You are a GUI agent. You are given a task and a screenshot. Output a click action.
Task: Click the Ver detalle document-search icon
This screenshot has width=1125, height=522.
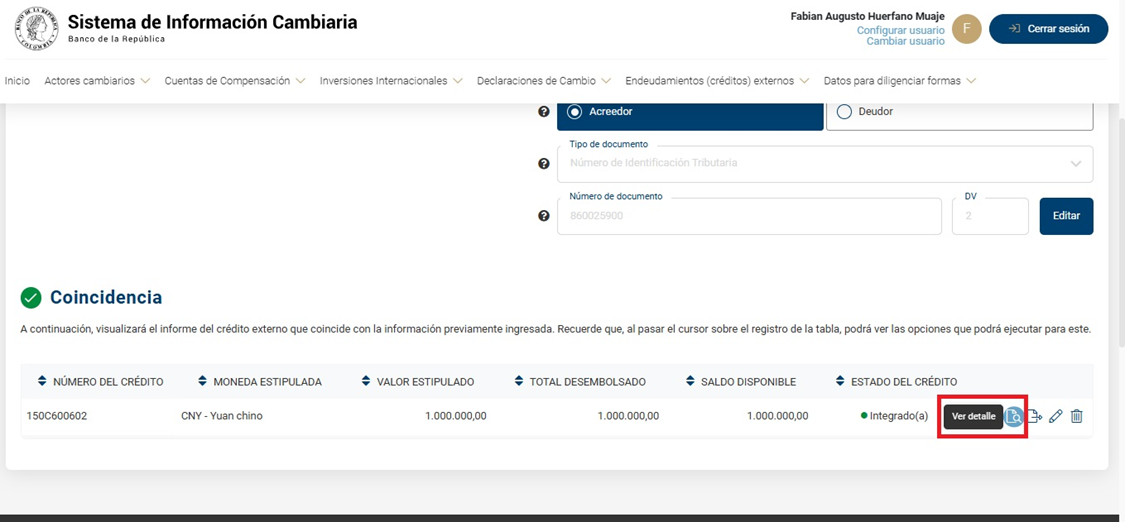pyautogui.click(x=1014, y=417)
